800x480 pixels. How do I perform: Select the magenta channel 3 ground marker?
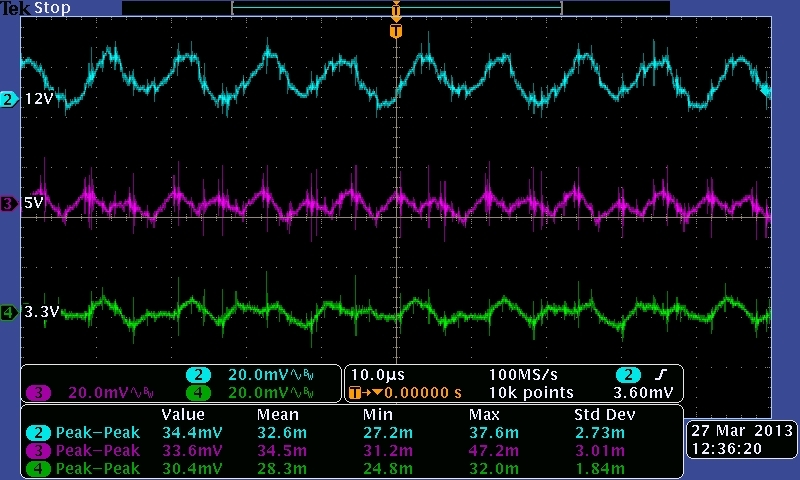coord(9,204)
